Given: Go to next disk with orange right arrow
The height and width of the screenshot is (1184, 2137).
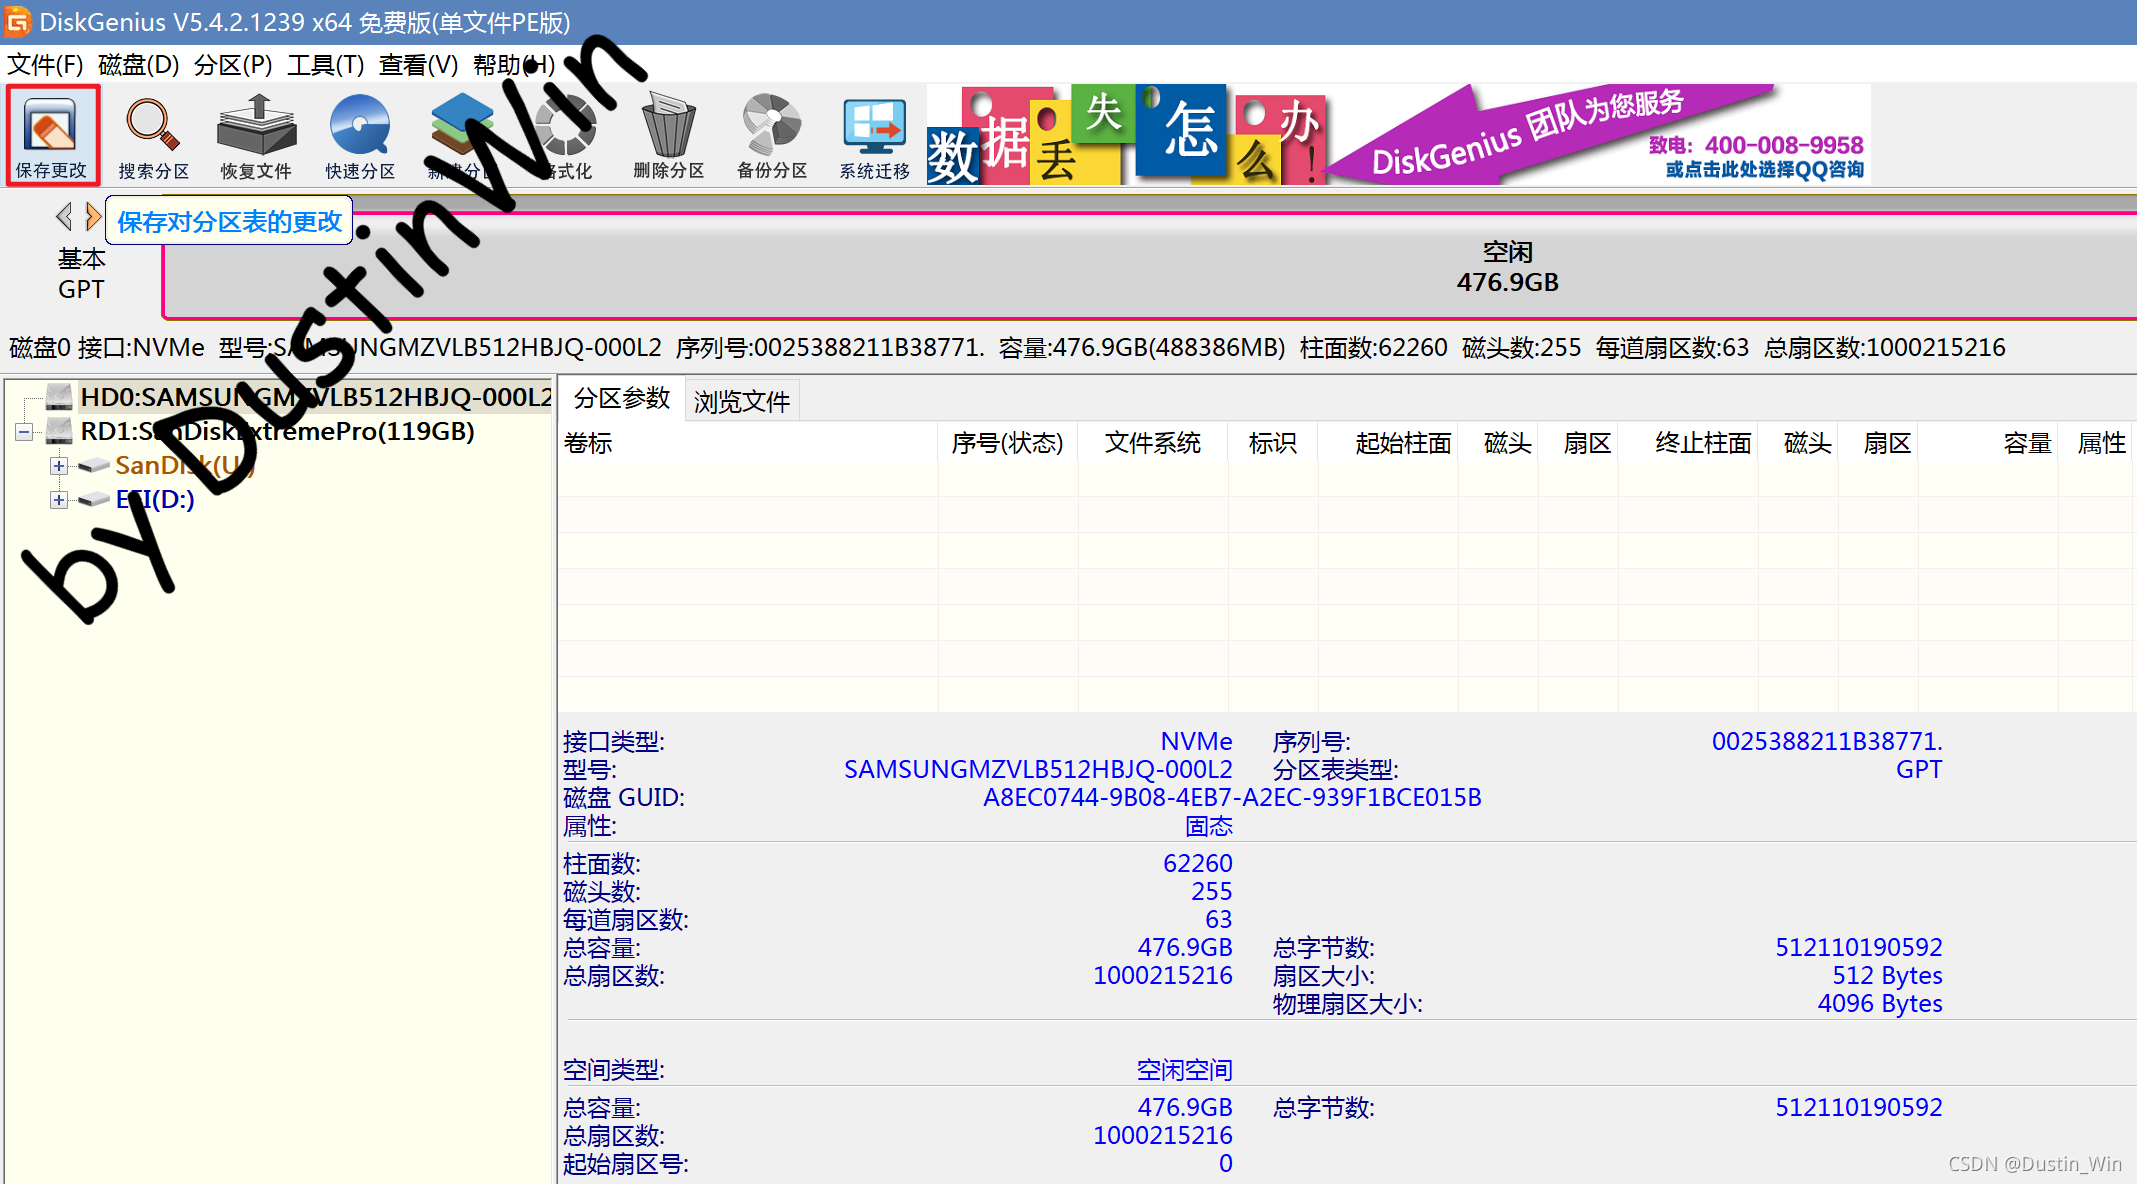Looking at the screenshot, I should (93, 216).
